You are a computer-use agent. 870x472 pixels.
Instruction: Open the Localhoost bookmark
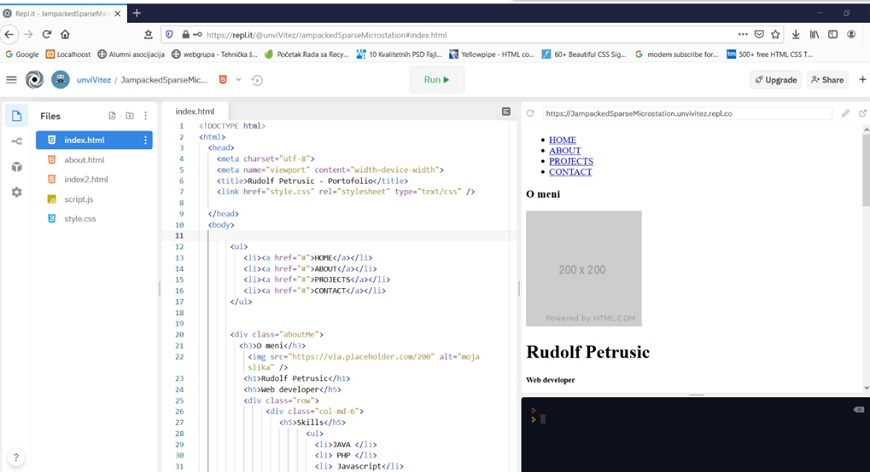point(68,54)
